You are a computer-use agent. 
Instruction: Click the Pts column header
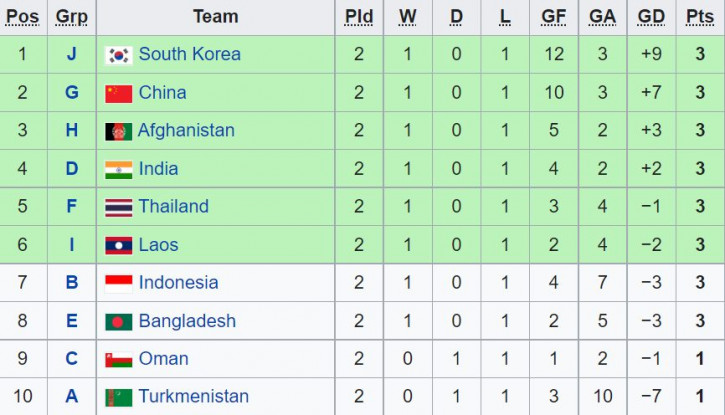coord(700,16)
